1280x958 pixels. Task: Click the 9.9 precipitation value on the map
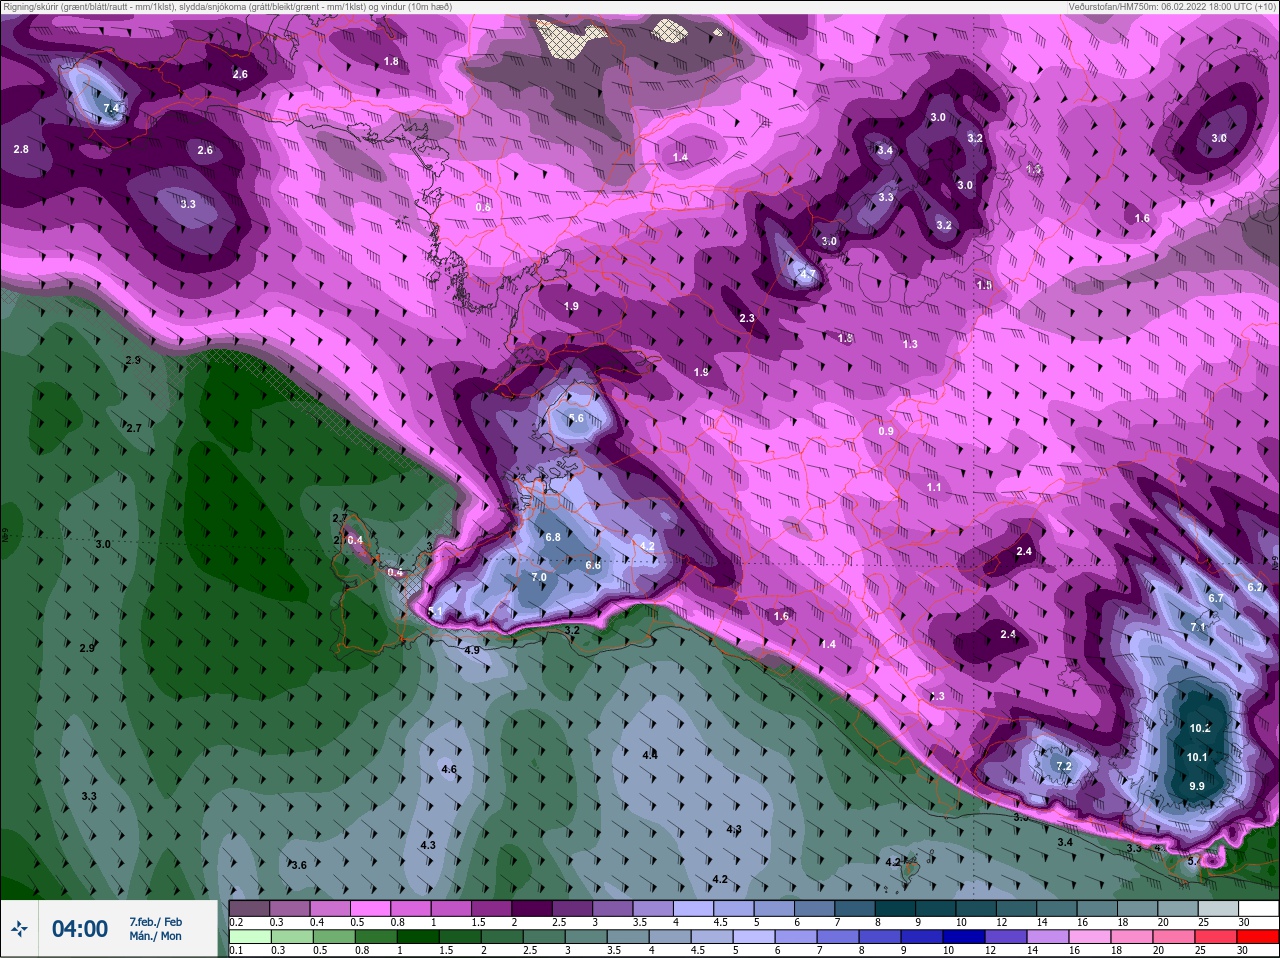click(x=1197, y=786)
